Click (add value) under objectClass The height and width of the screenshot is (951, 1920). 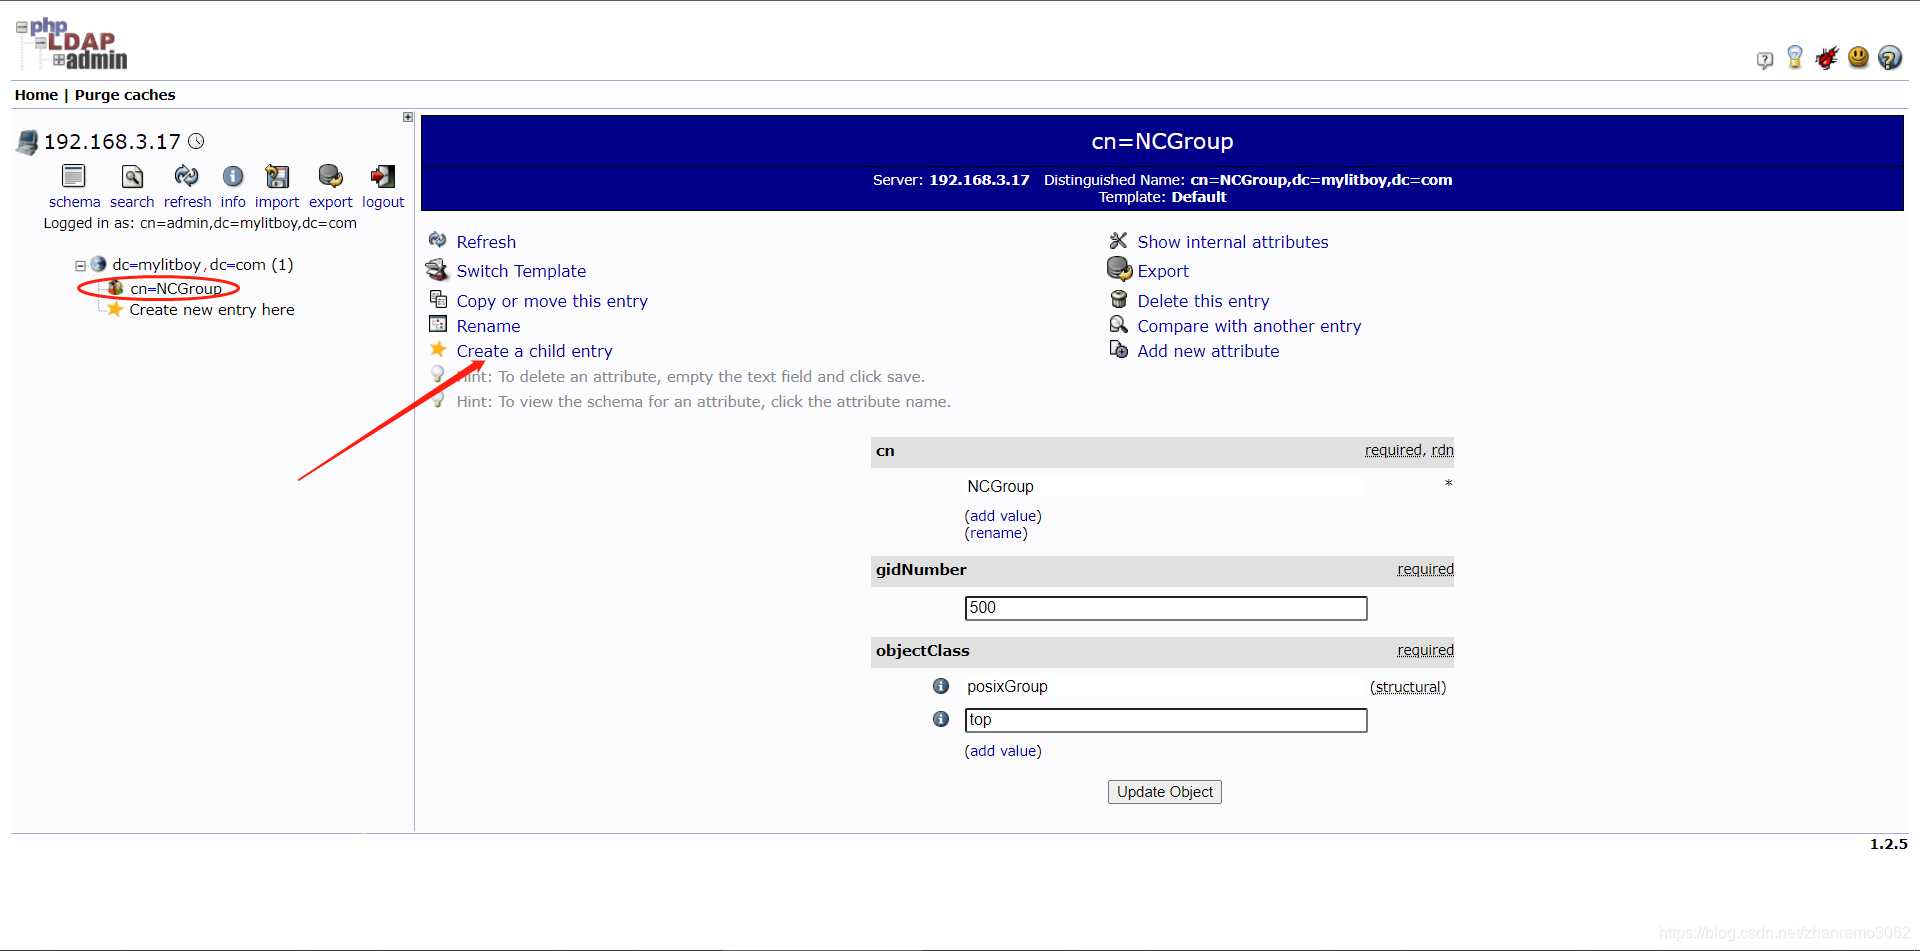[1003, 751]
